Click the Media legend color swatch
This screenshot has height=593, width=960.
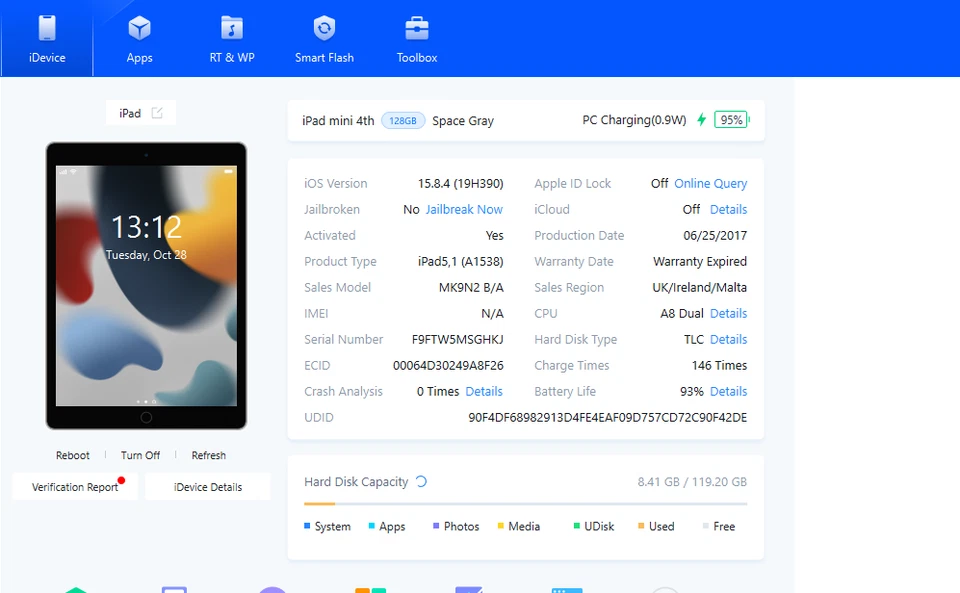pyautogui.click(x=500, y=526)
